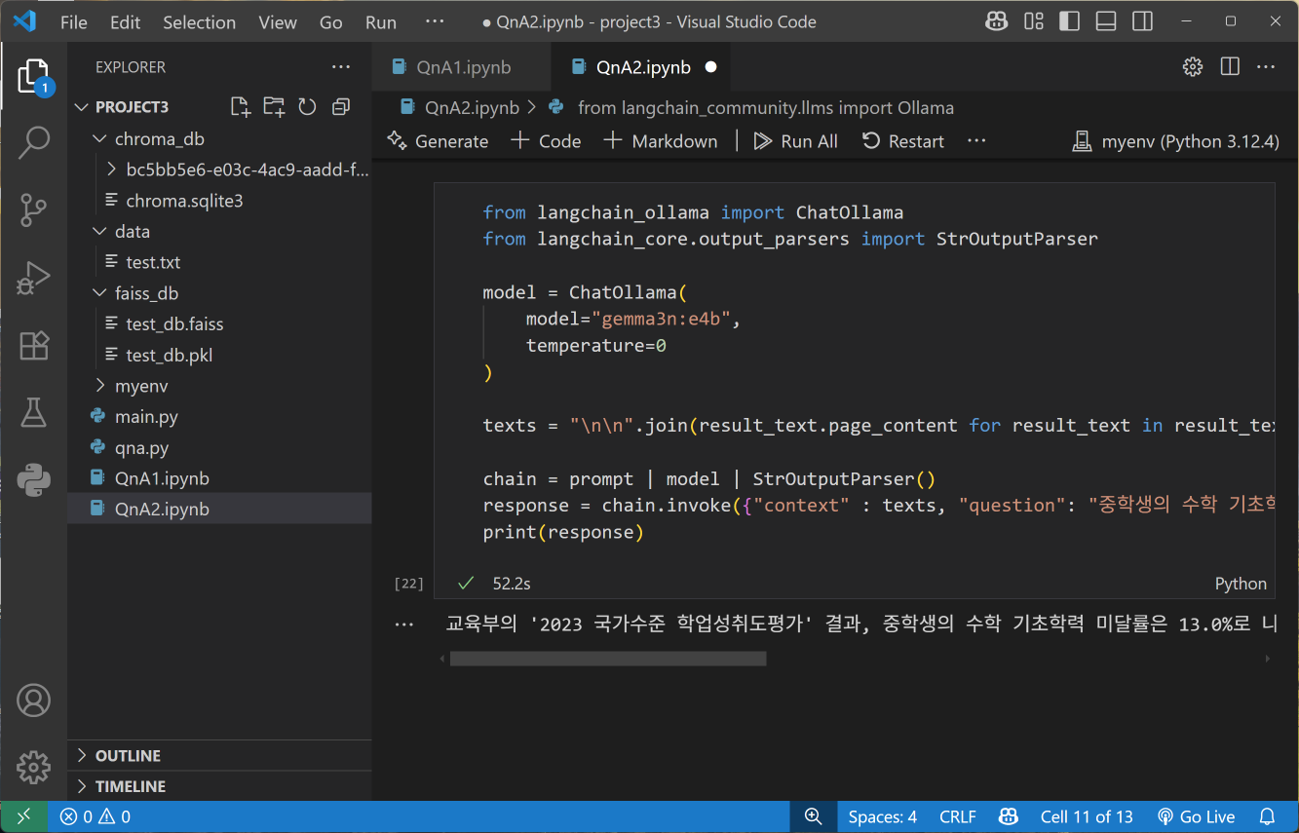Open the Accounts menu
Screen dimensions: 1299x833
33,700
